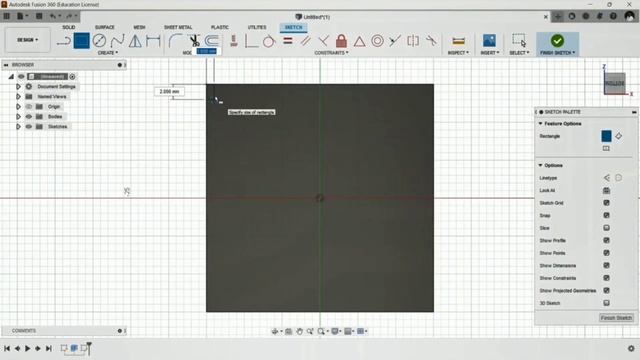This screenshot has height=360, width=640.
Task: Click the green Finish Sketch checkmark
Action: 557,40
